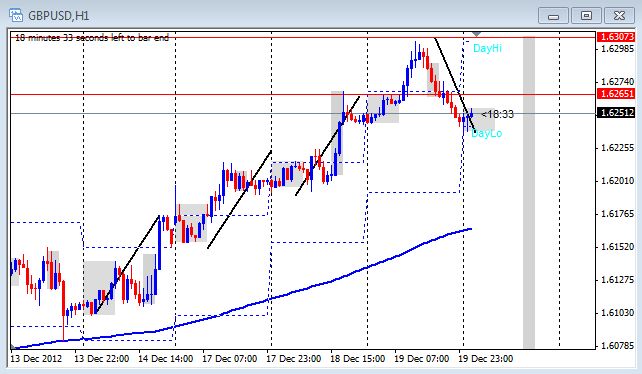642x374 pixels.
Task: Click the 14 Dec 14:00 time label
Action: point(165,359)
